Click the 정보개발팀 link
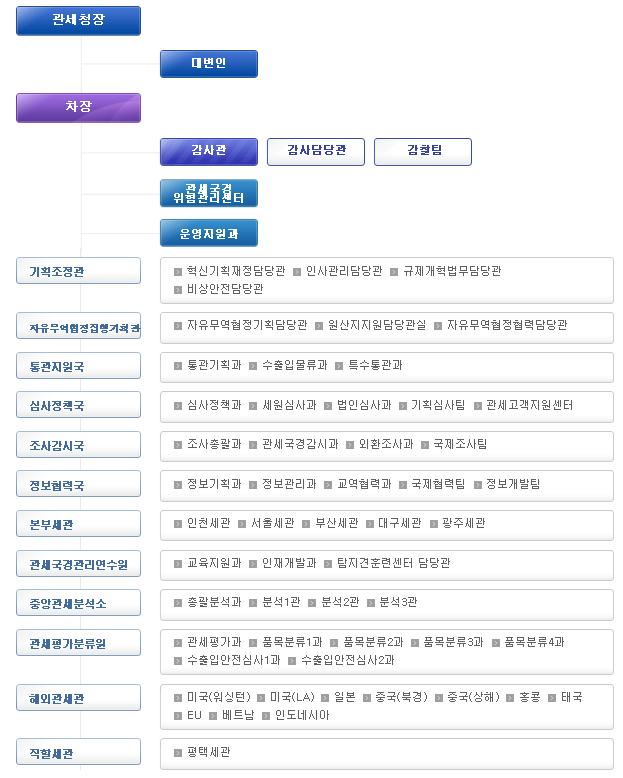Viewport: 623px width, 778px height. [x=513, y=484]
